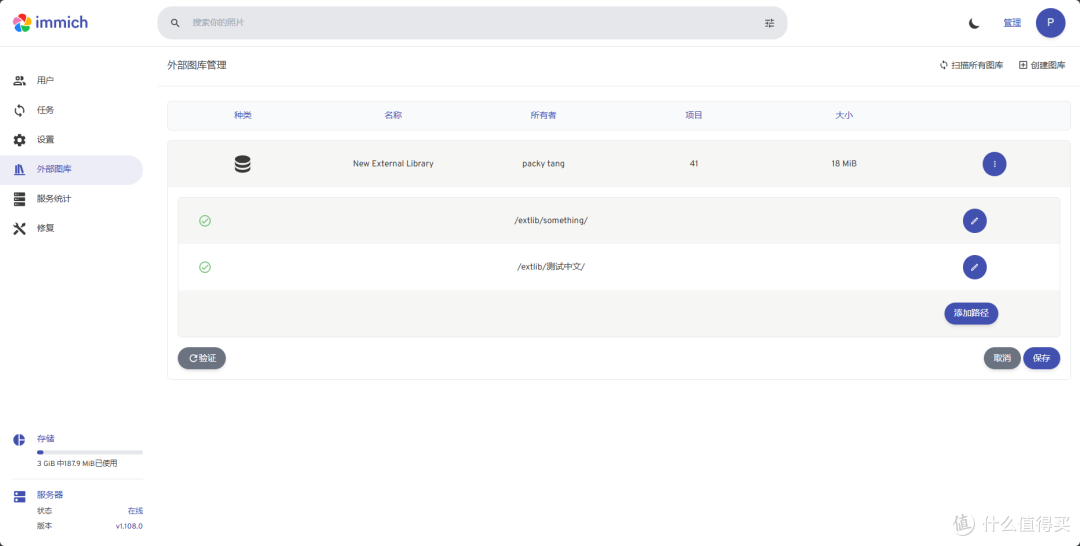Go to 任务 in the sidebar
Image resolution: width=1080 pixels, height=546 pixels.
pos(45,110)
